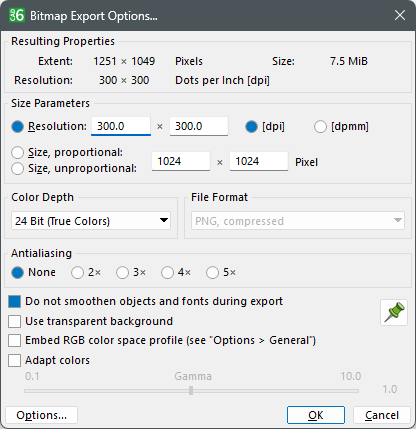Click the Cancel button
416x429 pixels.
(382, 415)
